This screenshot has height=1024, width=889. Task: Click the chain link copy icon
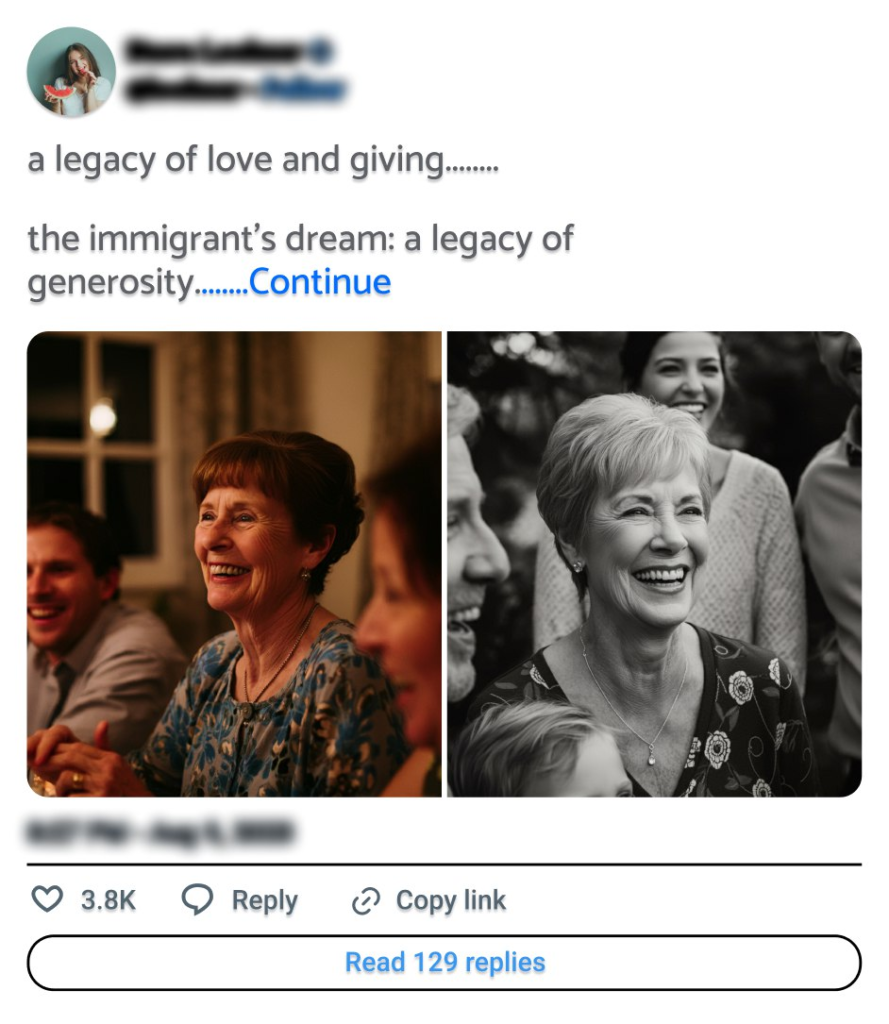366,901
